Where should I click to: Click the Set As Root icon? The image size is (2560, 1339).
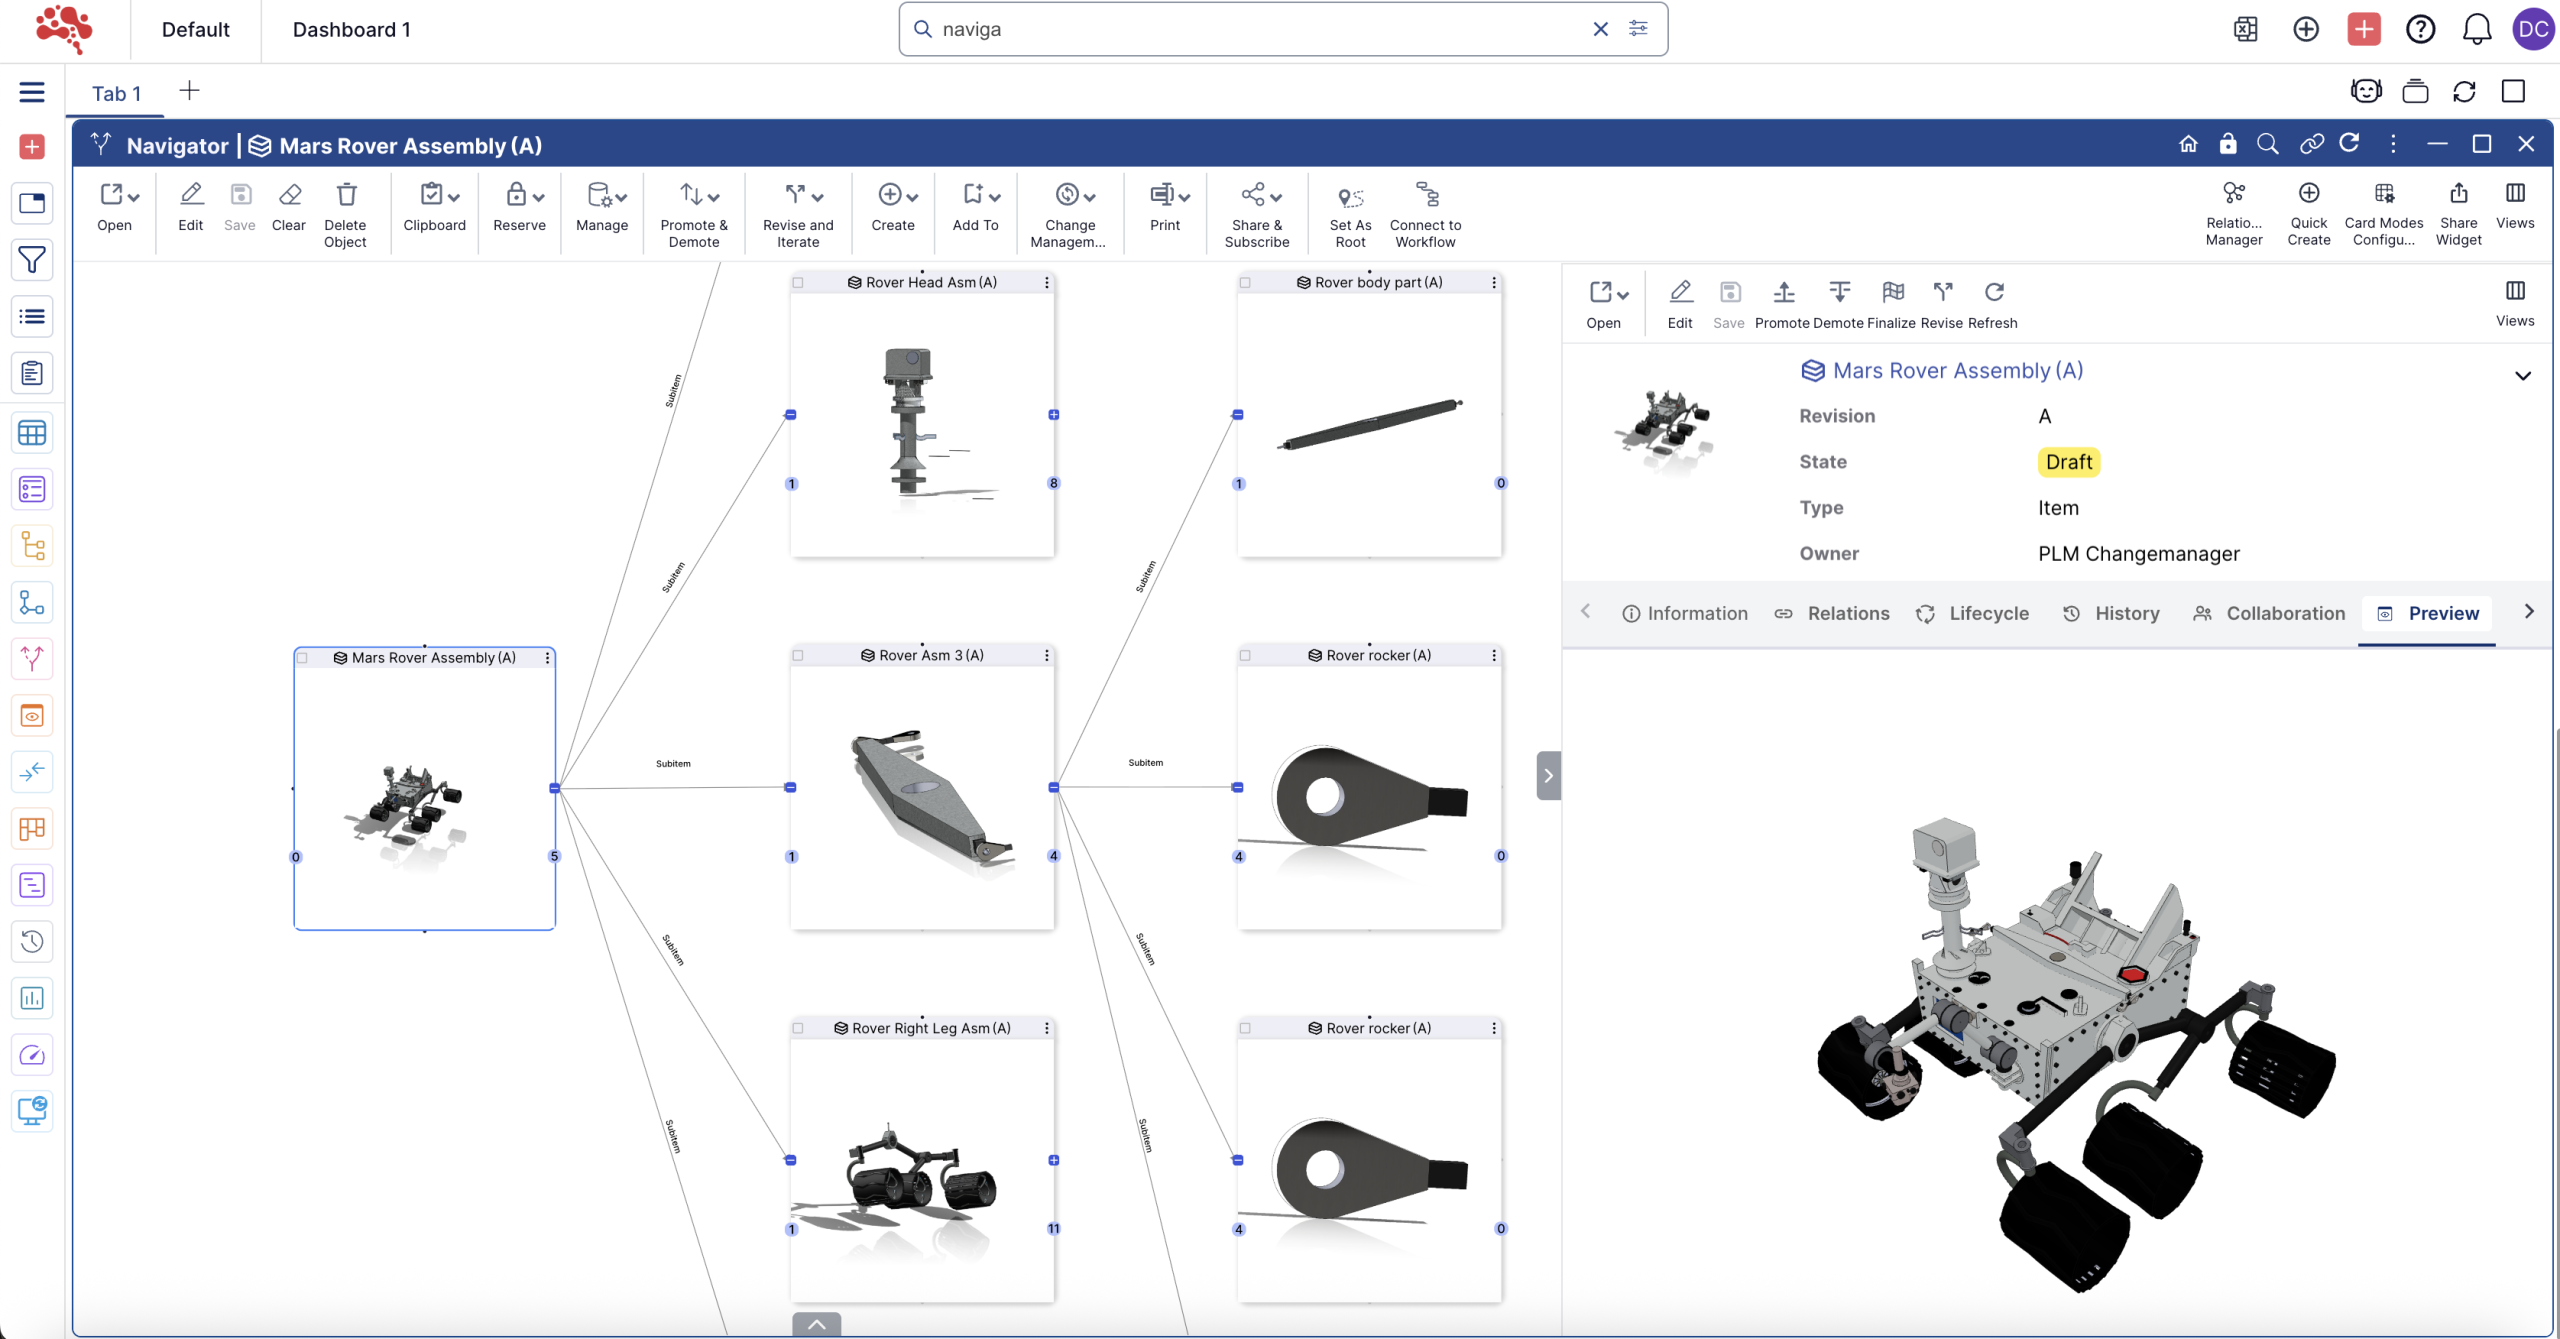coord(1350,197)
